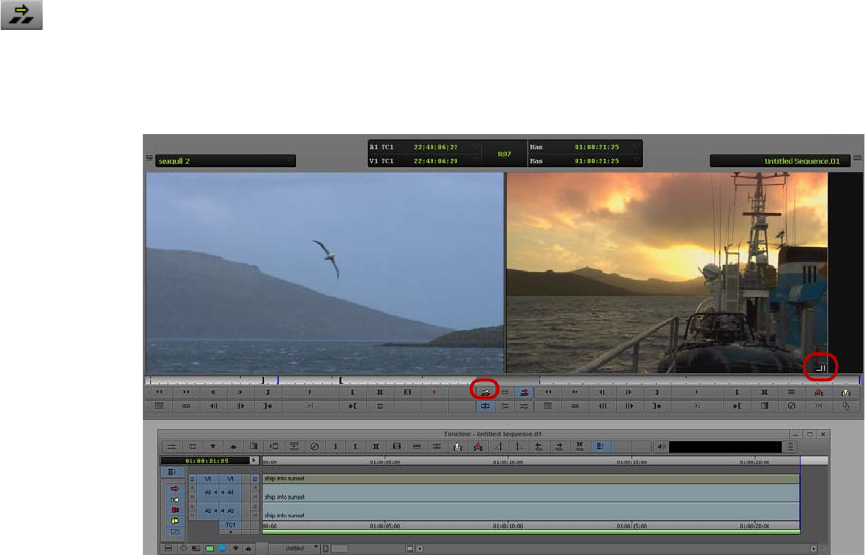Screen dimensions: 865x555
Task: Click the circled Splice-in button between monitors
Action: (484, 392)
